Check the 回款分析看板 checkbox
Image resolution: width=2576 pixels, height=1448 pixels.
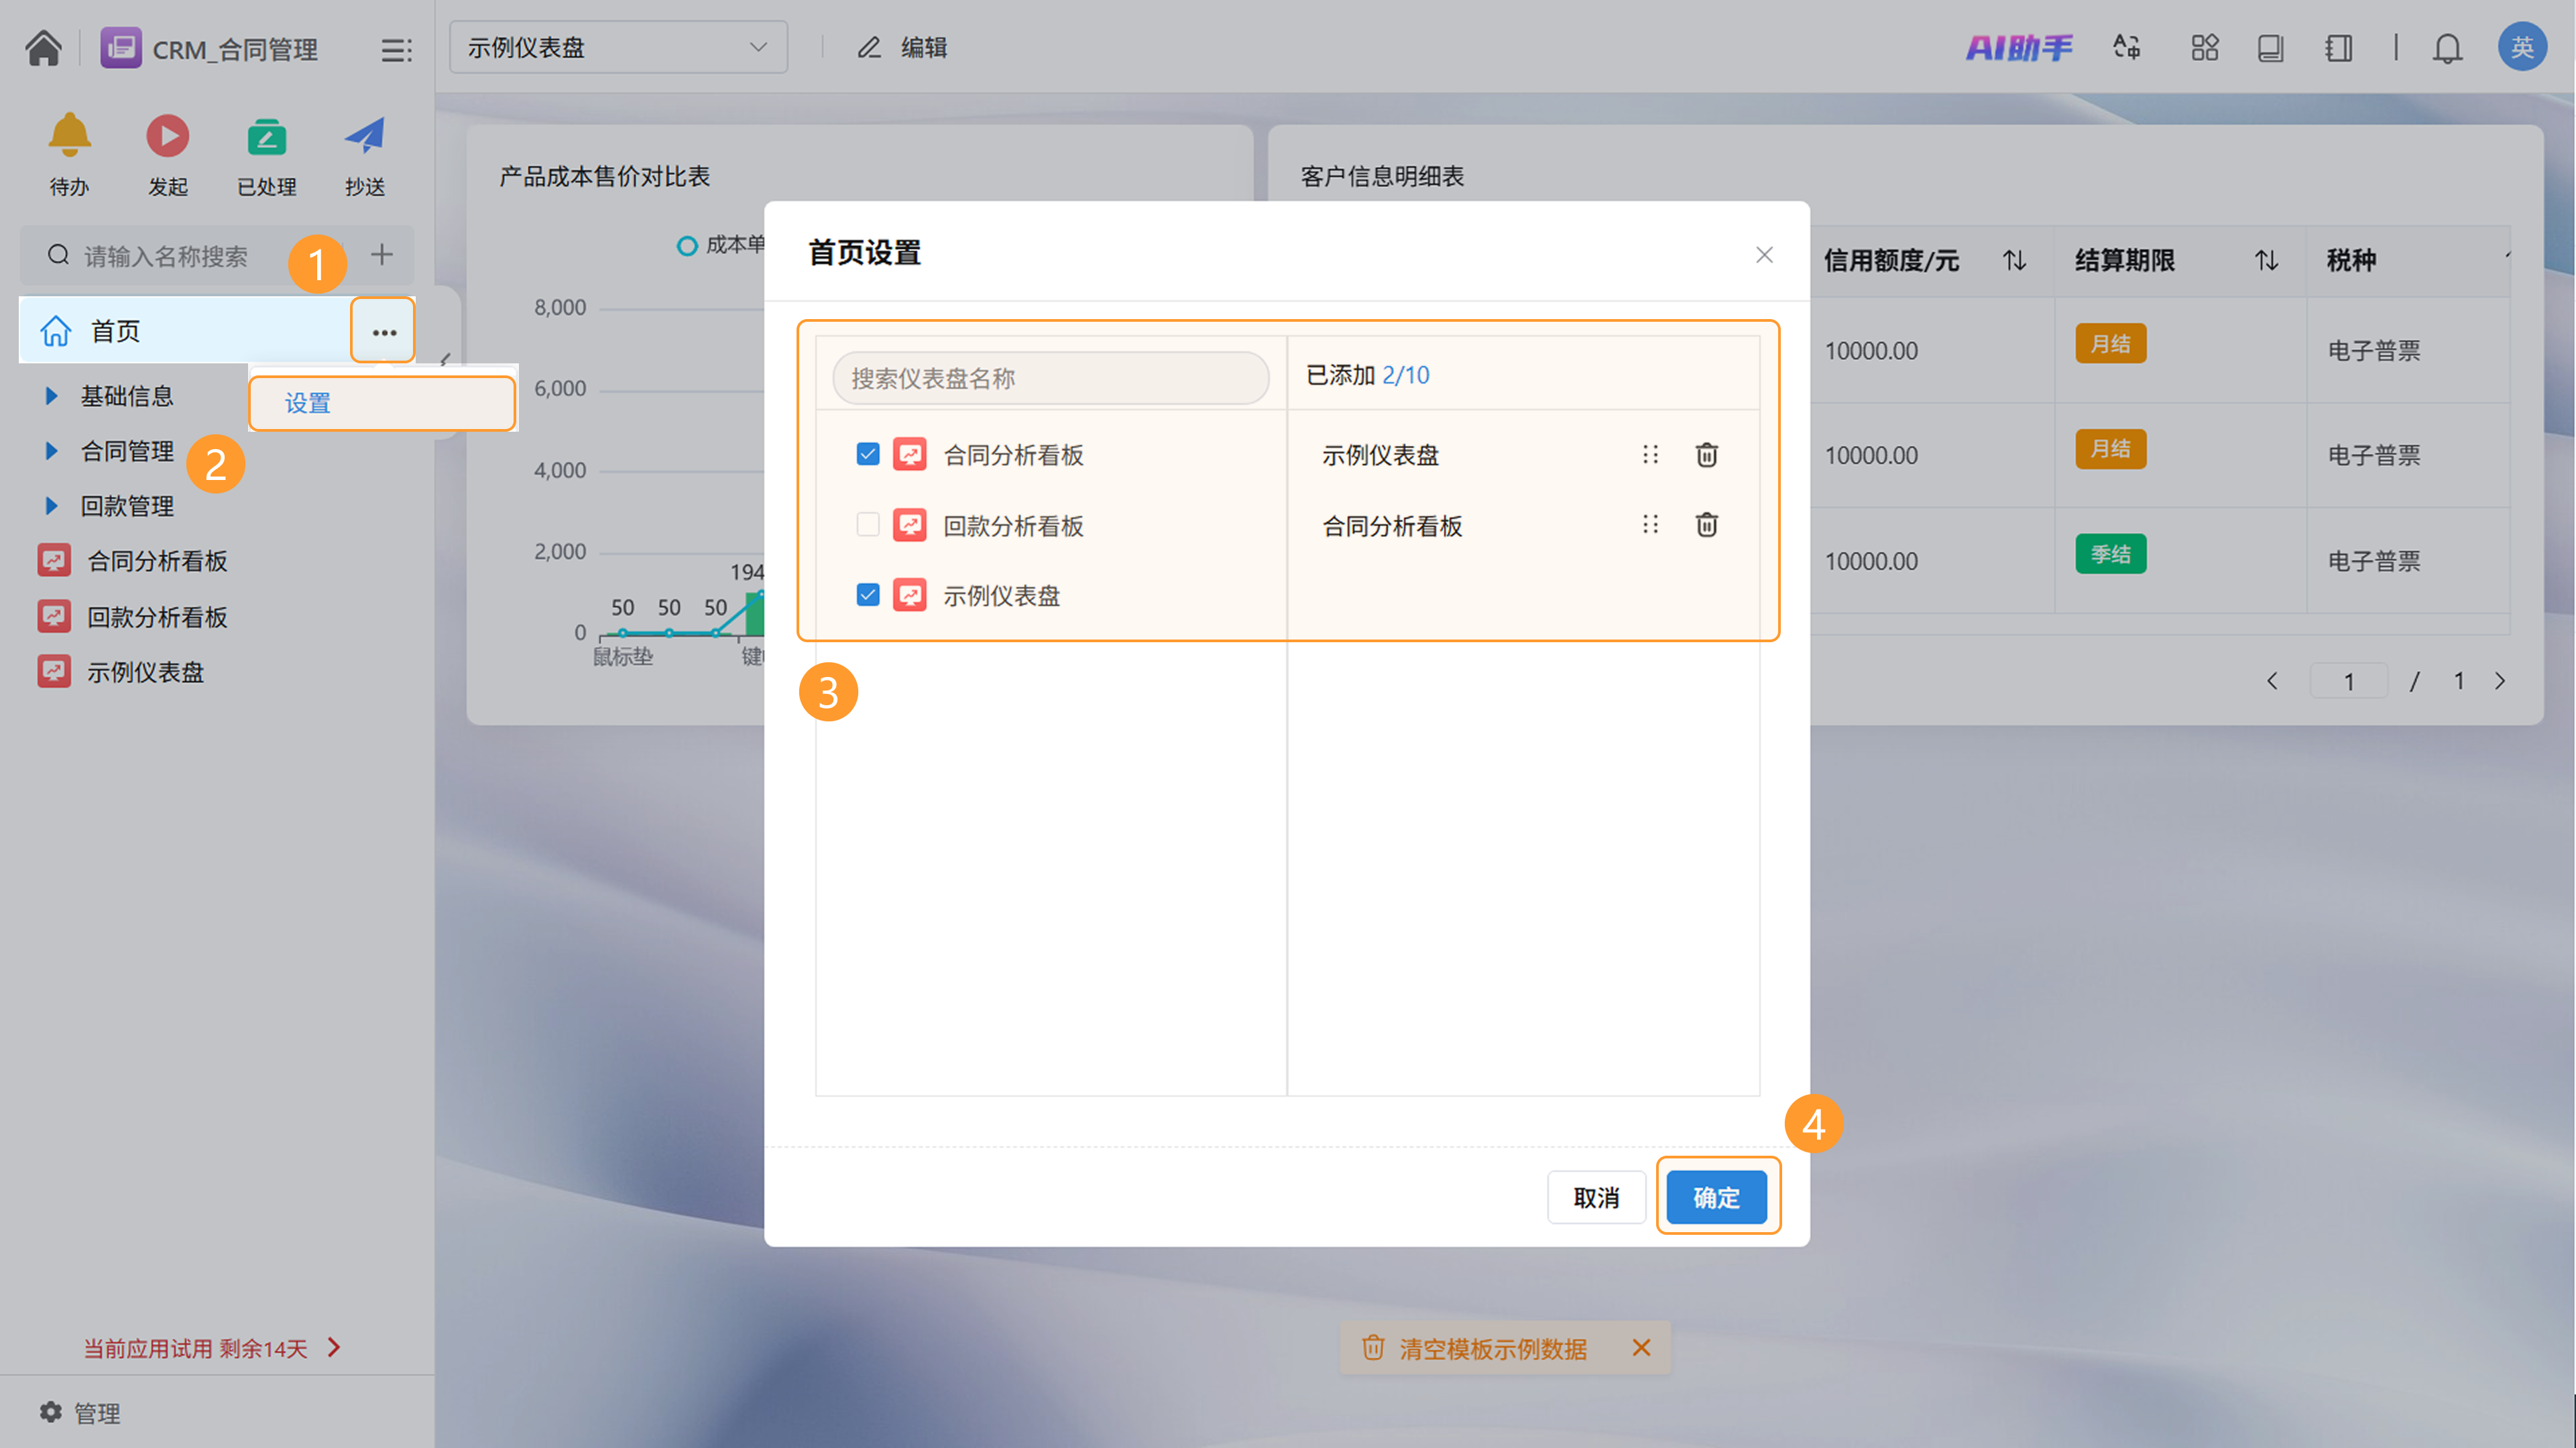(867, 525)
